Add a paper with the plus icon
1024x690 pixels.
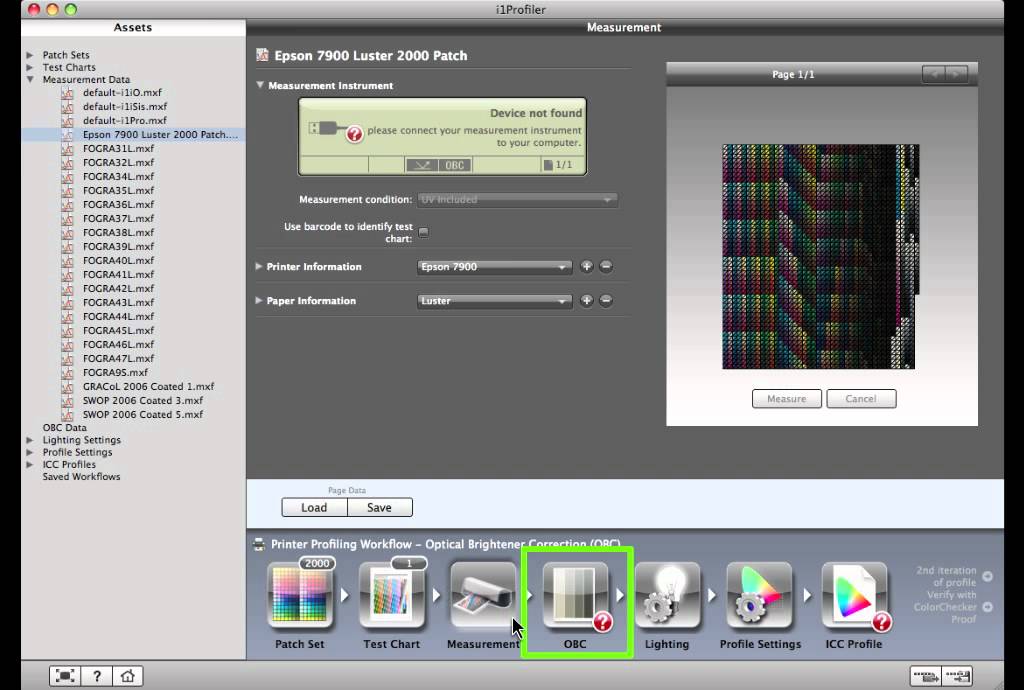click(x=586, y=300)
